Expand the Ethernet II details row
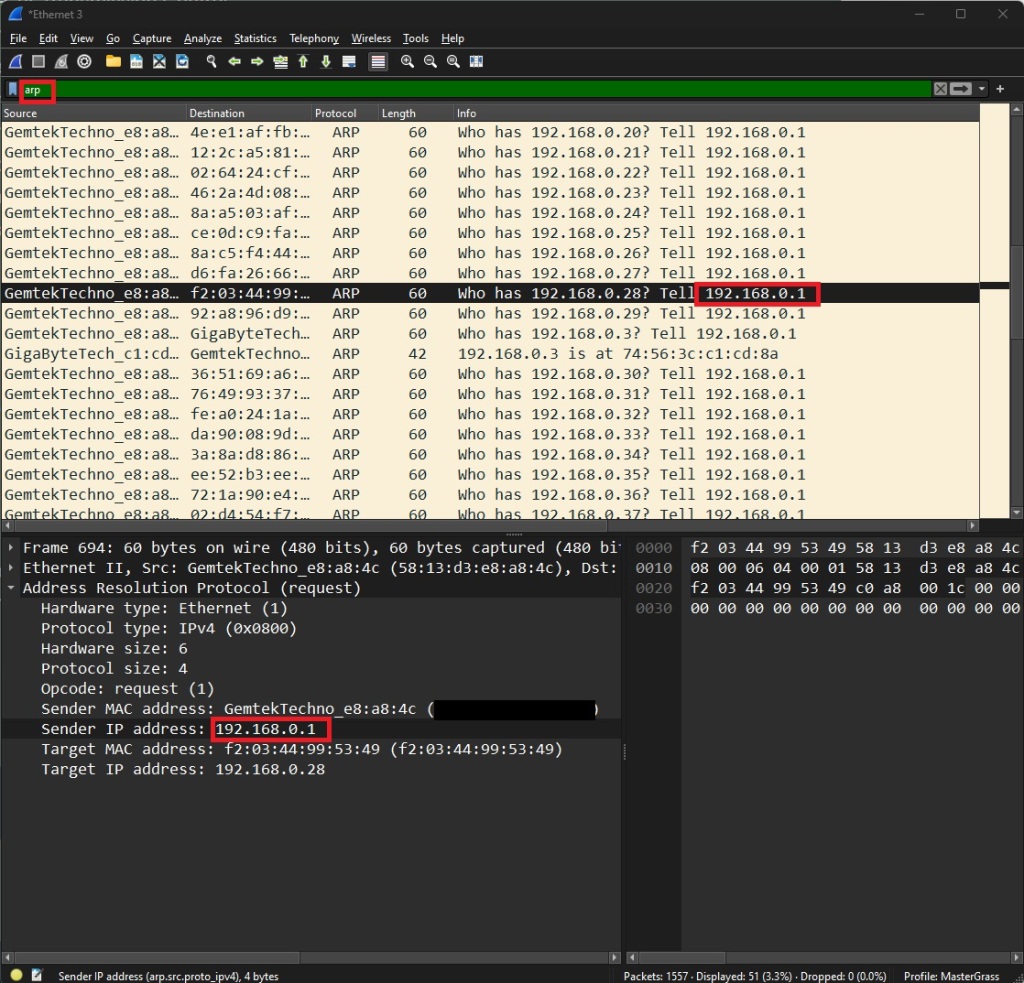This screenshot has height=983, width=1024. (12, 568)
